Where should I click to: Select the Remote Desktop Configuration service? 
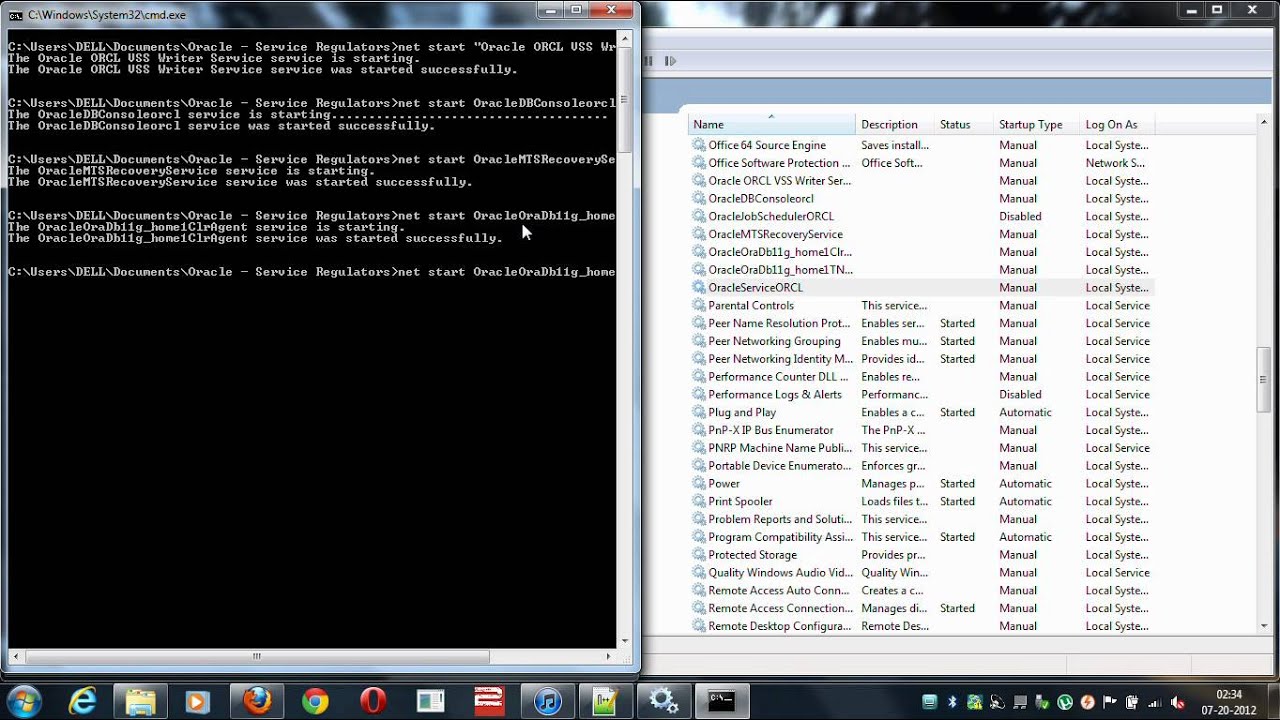(x=921, y=626)
